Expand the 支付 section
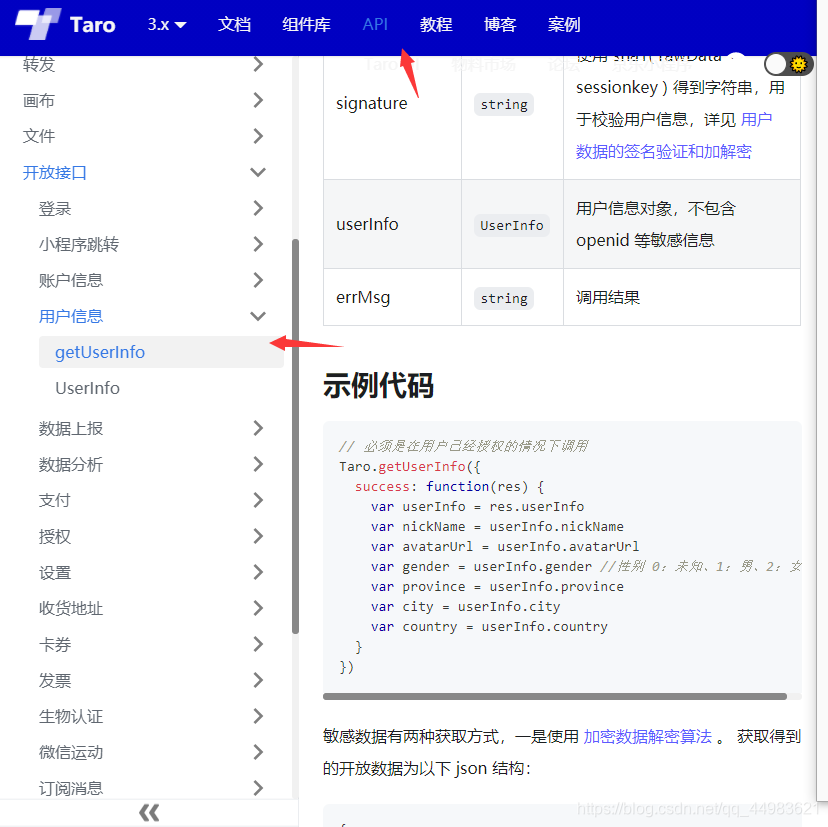Image resolution: width=828 pixels, height=827 pixels. click(55, 500)
